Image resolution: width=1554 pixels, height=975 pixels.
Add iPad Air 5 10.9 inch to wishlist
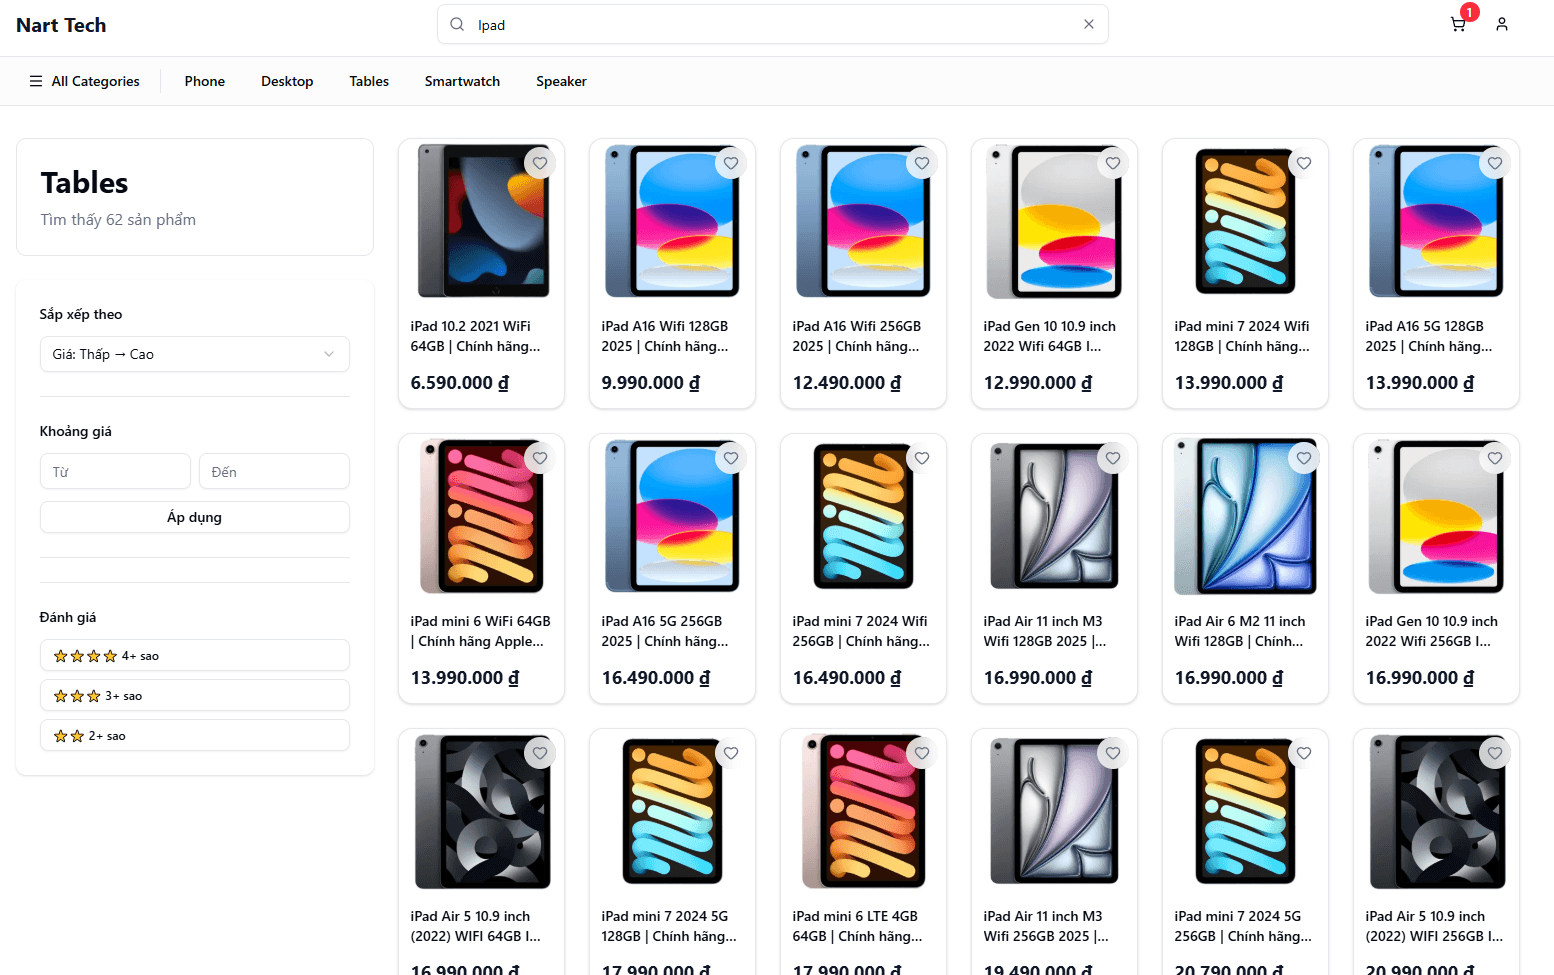[540, 752]
